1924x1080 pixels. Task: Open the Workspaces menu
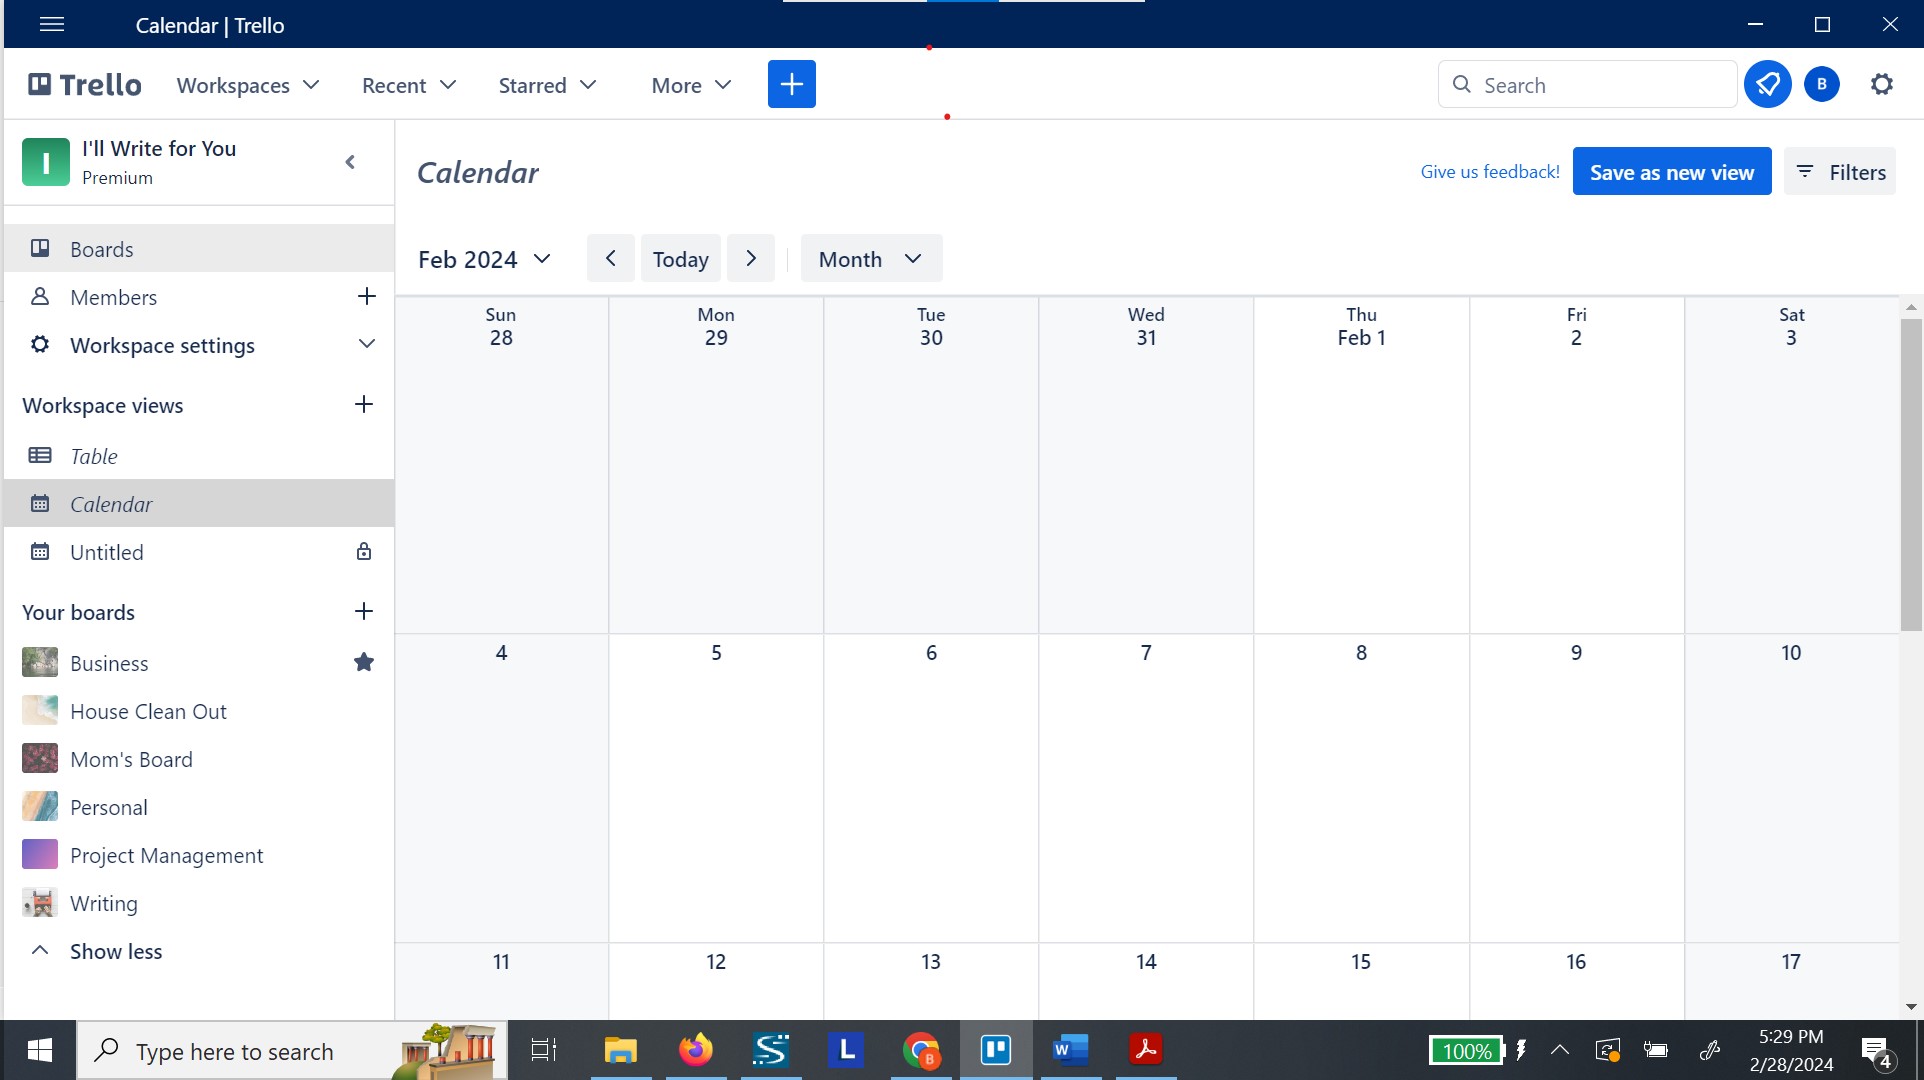click(x=247, y=85)
